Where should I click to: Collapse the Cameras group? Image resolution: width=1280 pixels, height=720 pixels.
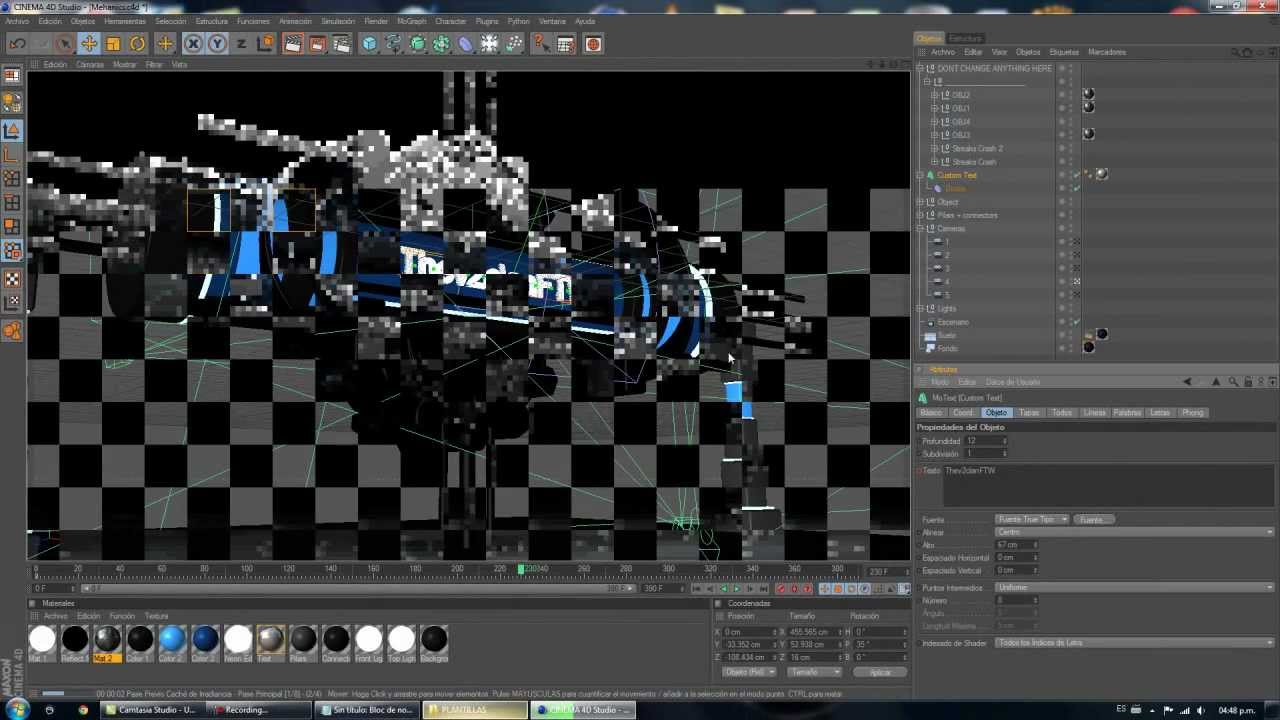[x=920, y=228]
